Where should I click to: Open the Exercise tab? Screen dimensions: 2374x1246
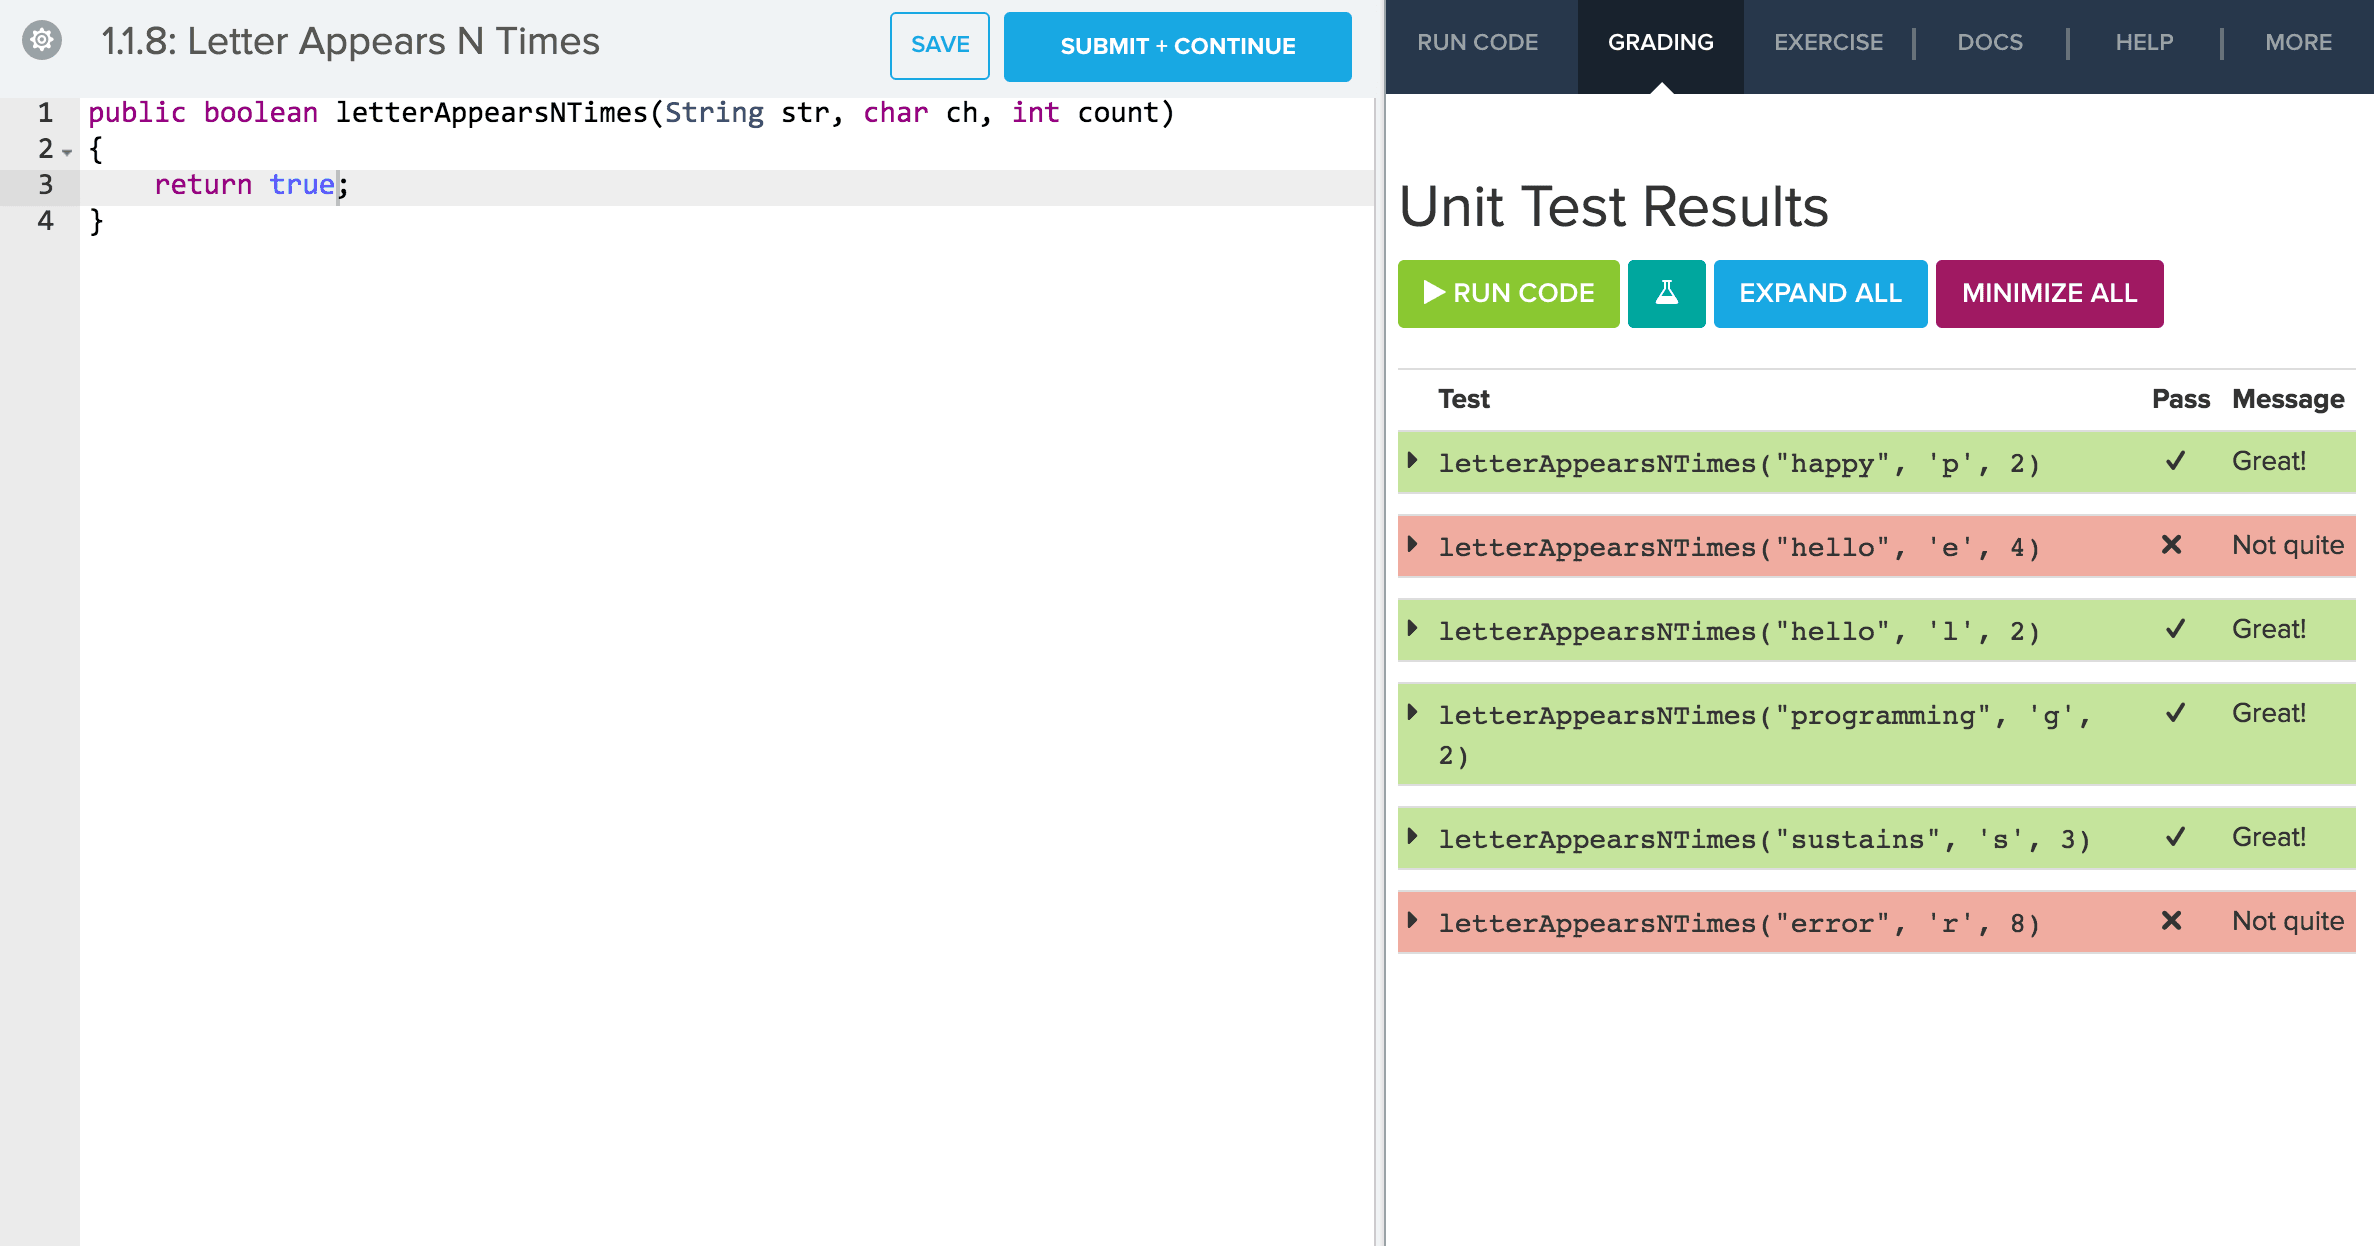point(1828,43)
